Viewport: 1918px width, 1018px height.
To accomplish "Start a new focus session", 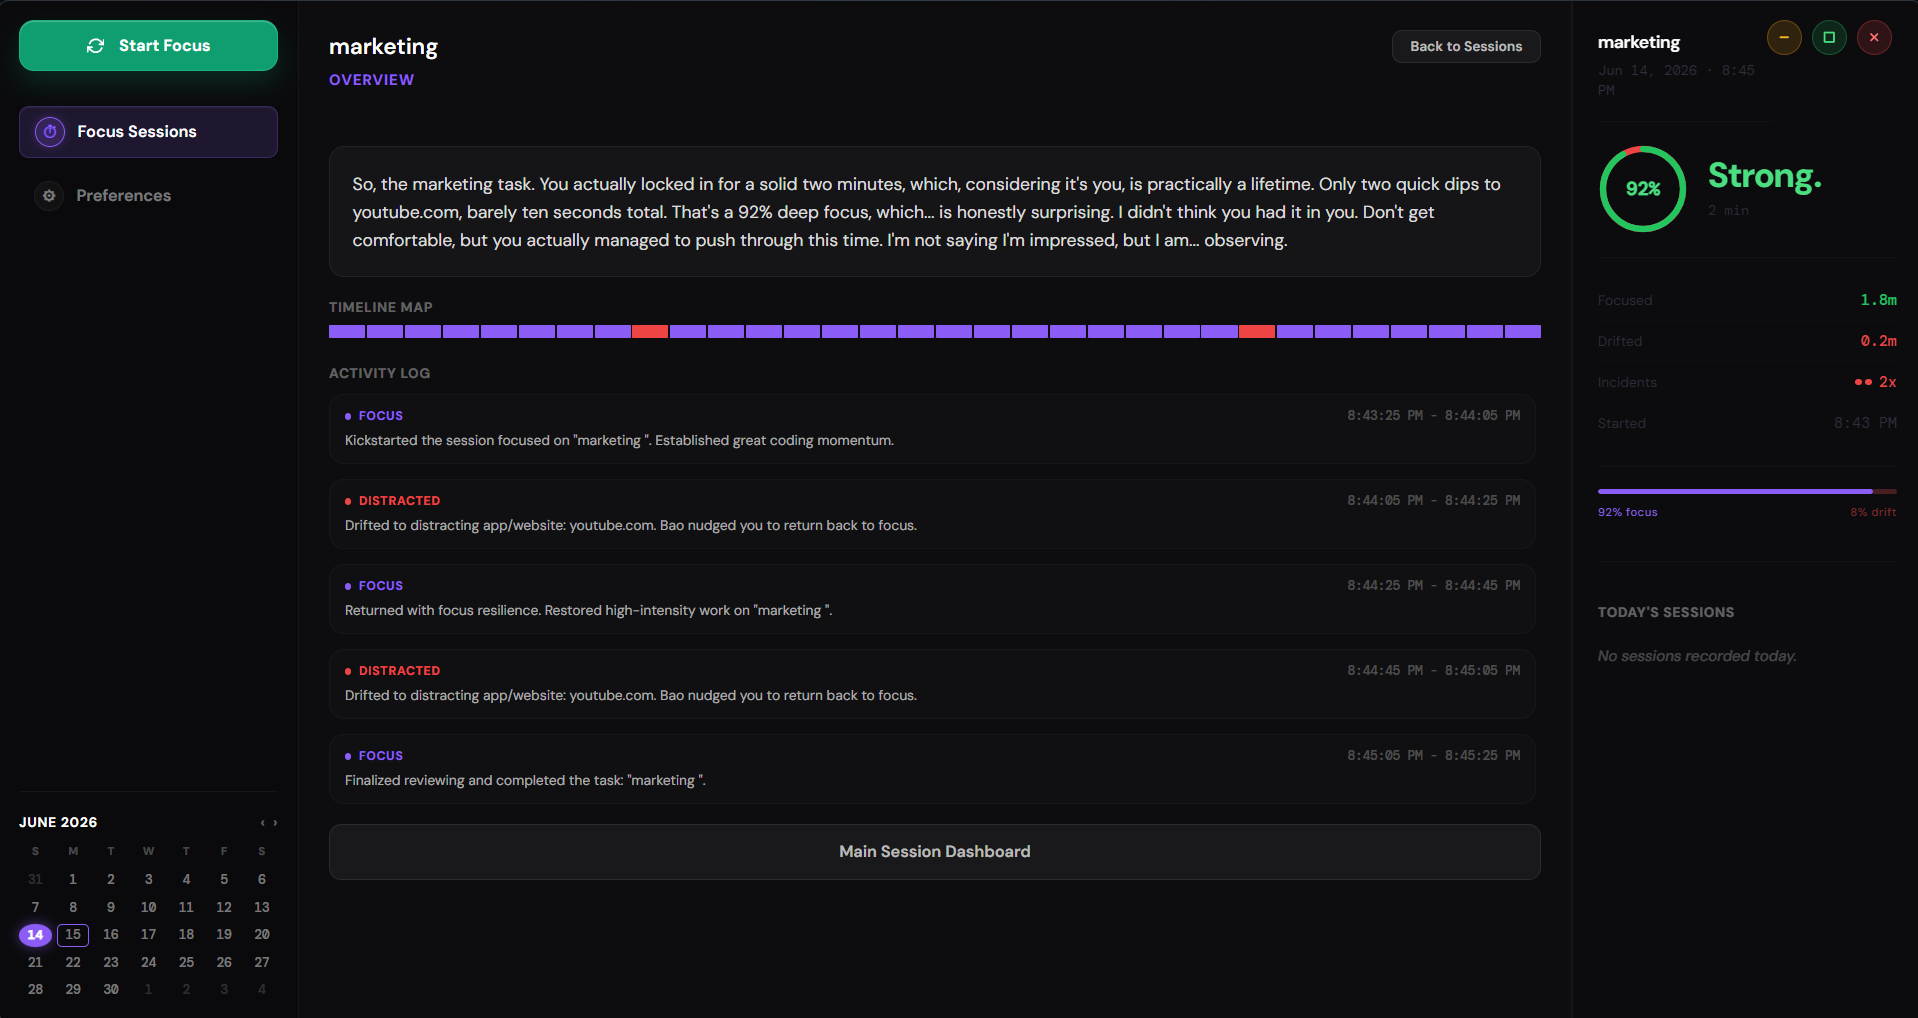I will pyautogui.click(x=148, y=46).
